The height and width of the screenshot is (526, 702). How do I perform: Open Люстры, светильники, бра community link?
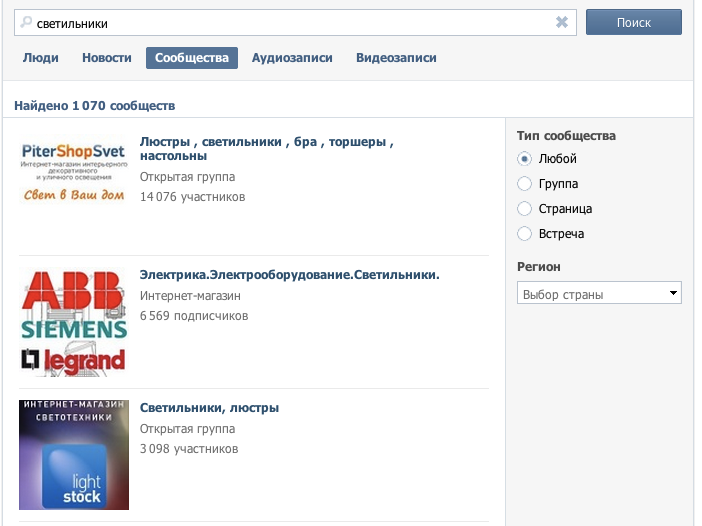pos(267,149)
